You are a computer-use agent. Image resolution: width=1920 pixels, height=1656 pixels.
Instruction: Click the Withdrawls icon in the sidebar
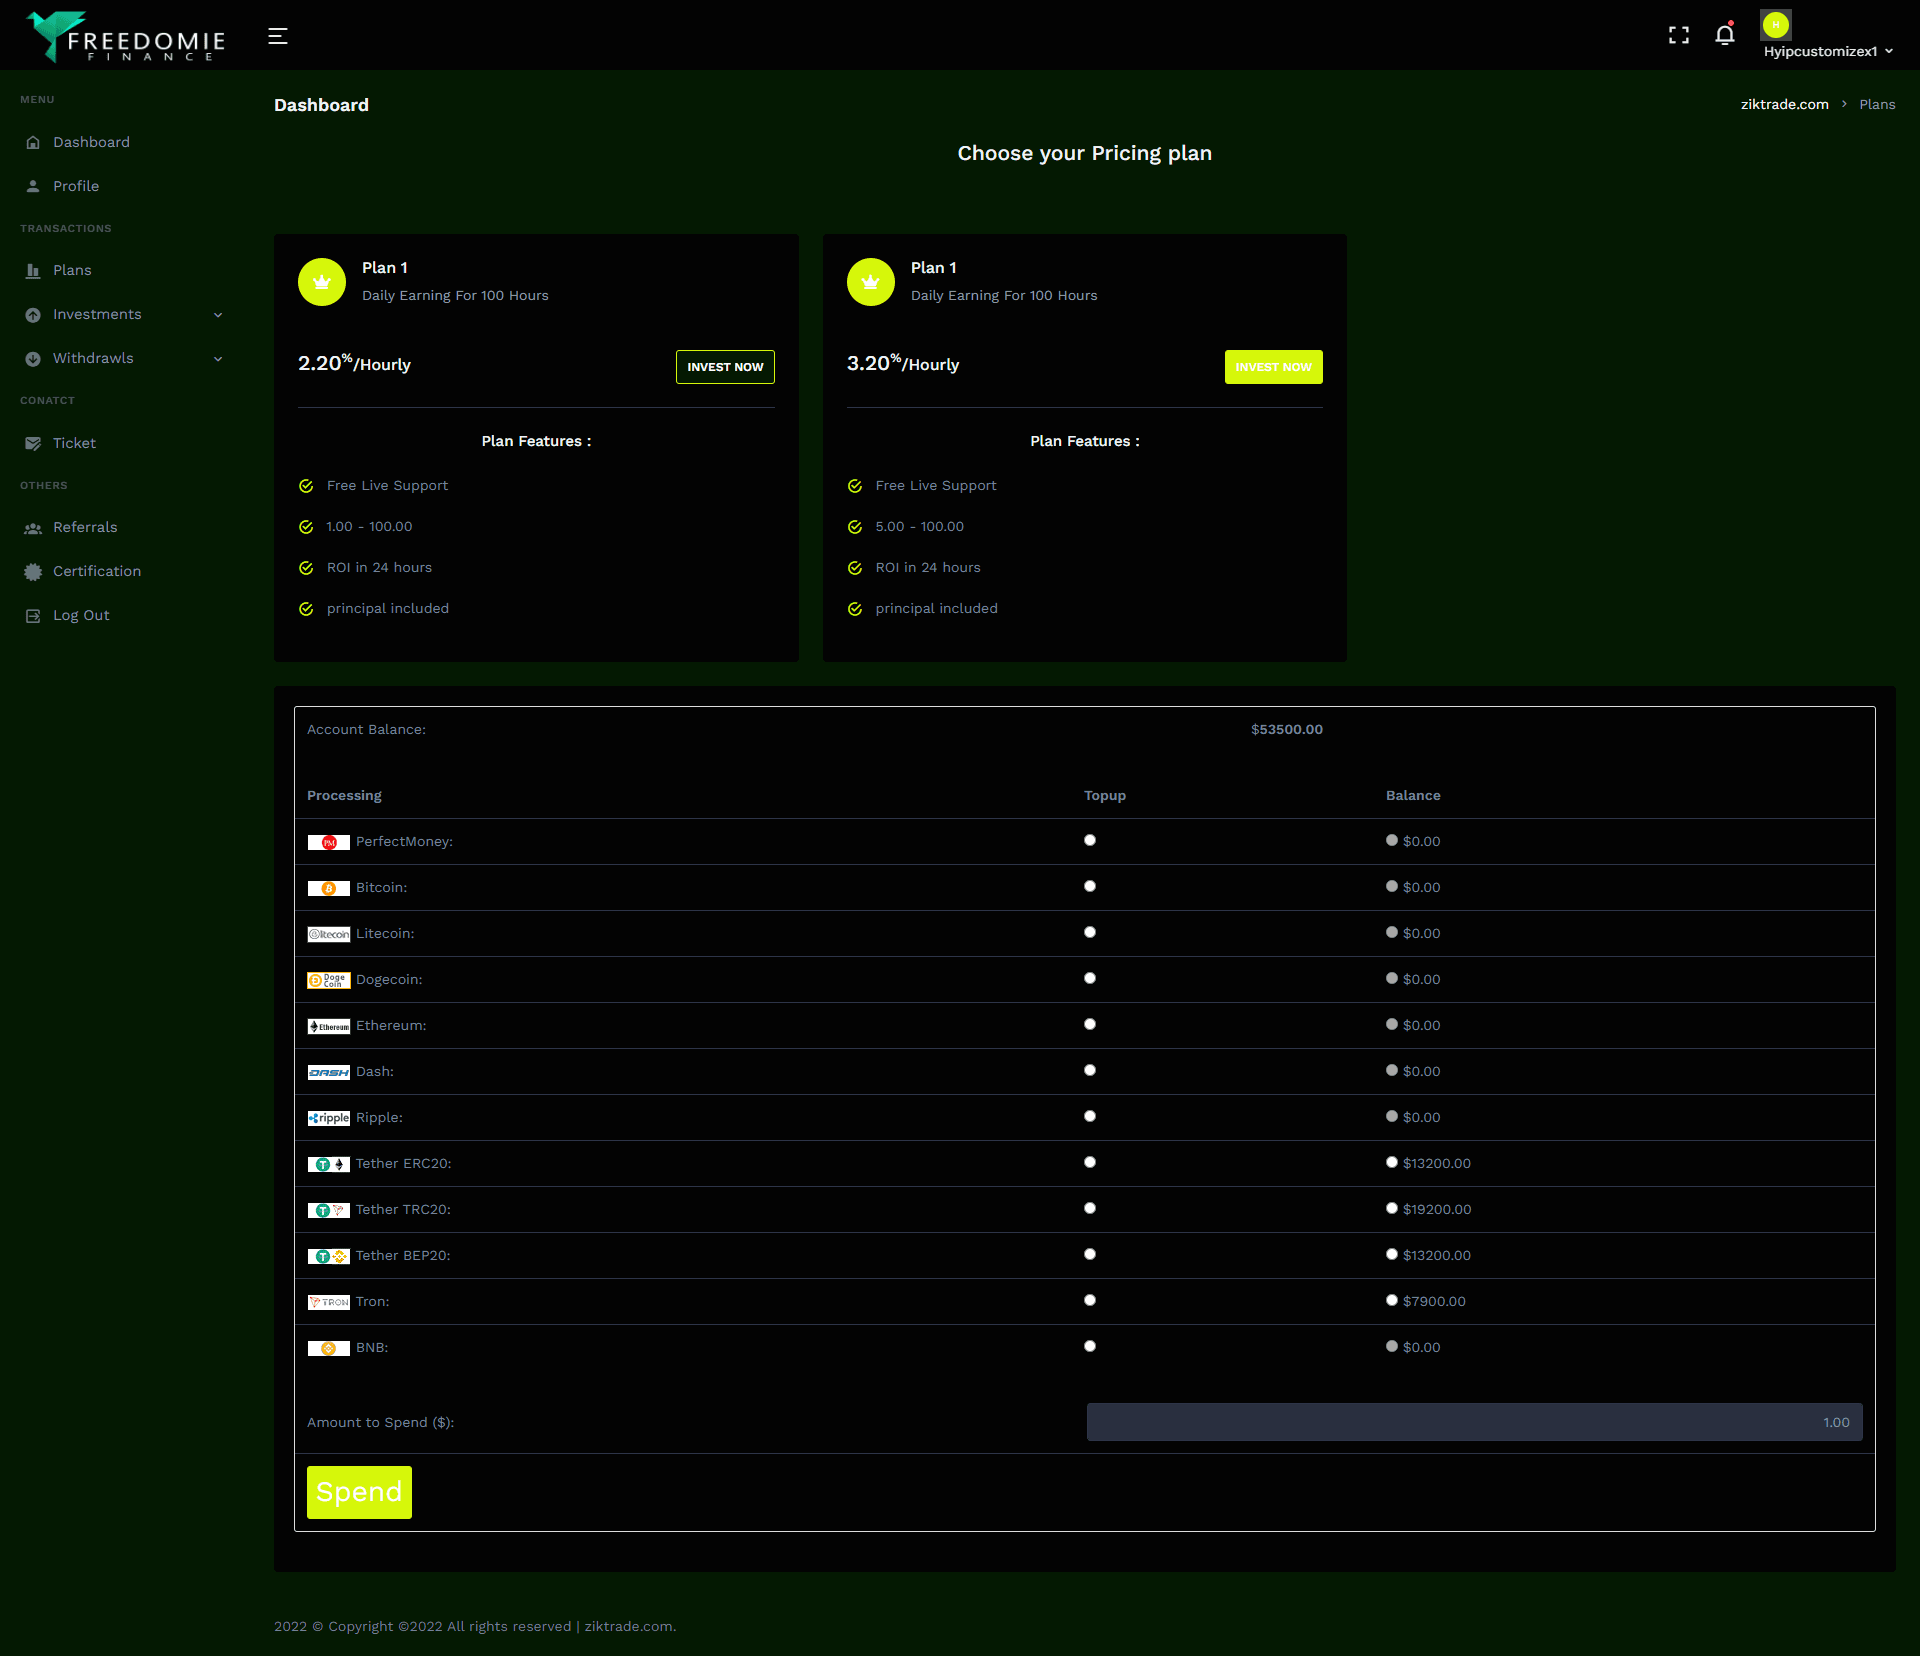[33, 358]
